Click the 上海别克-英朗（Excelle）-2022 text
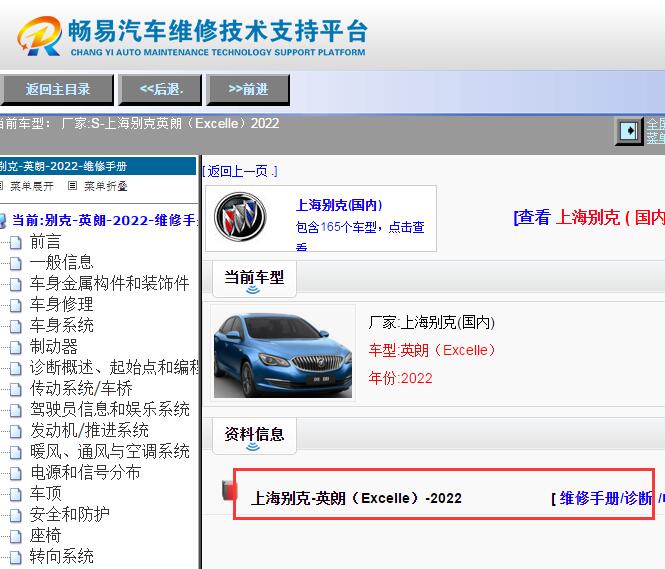Viewport: 665px width, 569px height. 356,498
